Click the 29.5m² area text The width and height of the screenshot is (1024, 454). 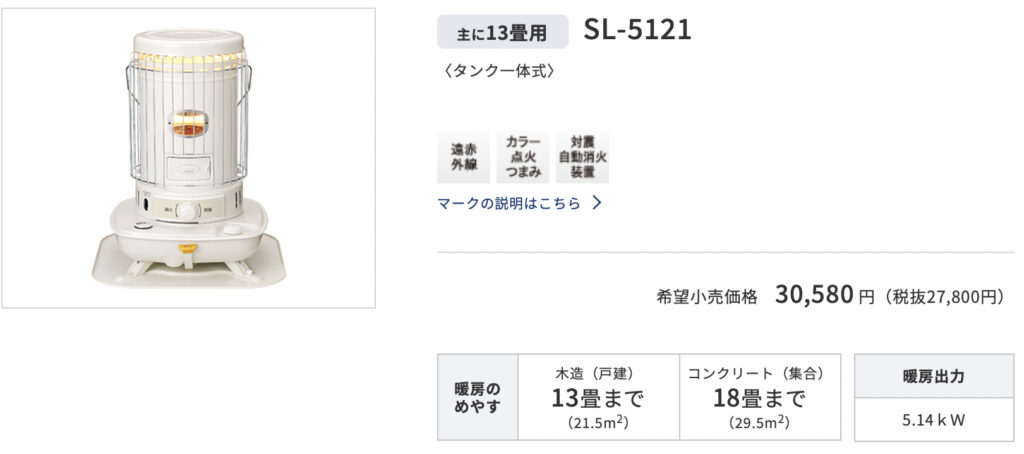click(760, 423)
